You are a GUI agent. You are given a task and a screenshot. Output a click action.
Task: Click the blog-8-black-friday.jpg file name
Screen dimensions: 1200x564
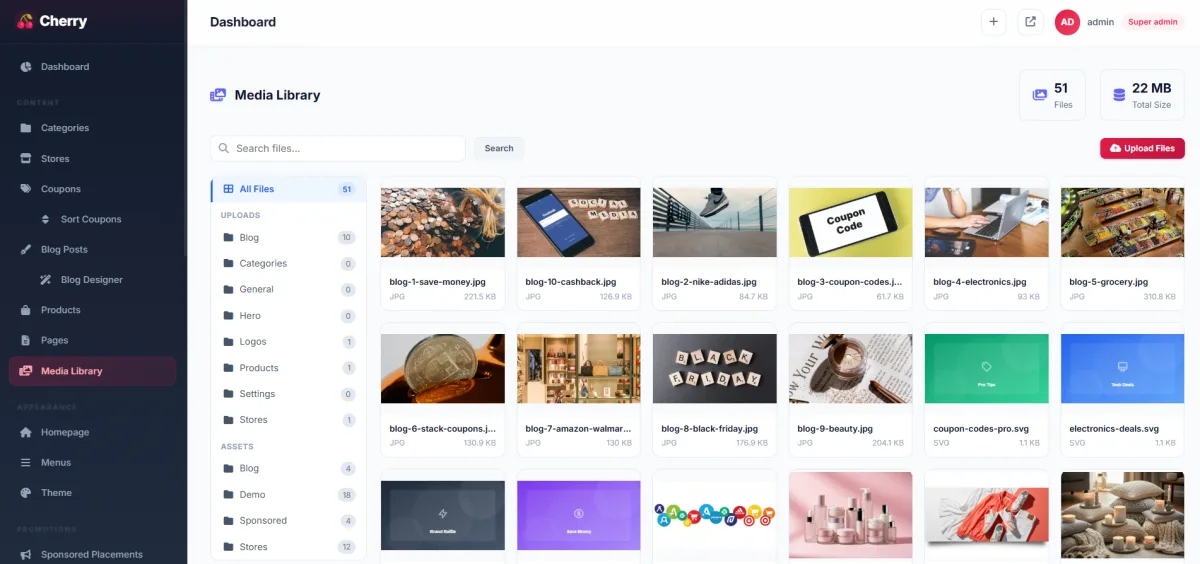point(710,428)
